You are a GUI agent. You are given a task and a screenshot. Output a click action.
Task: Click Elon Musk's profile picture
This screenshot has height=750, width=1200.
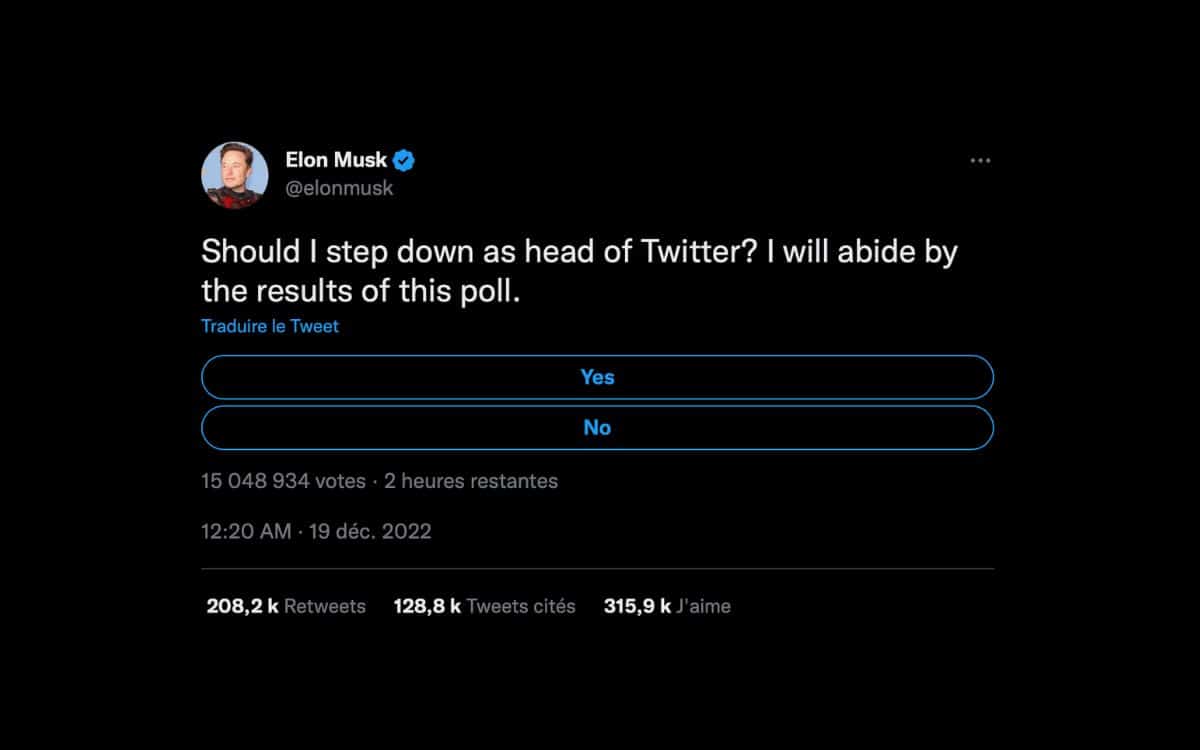(235, 173)
